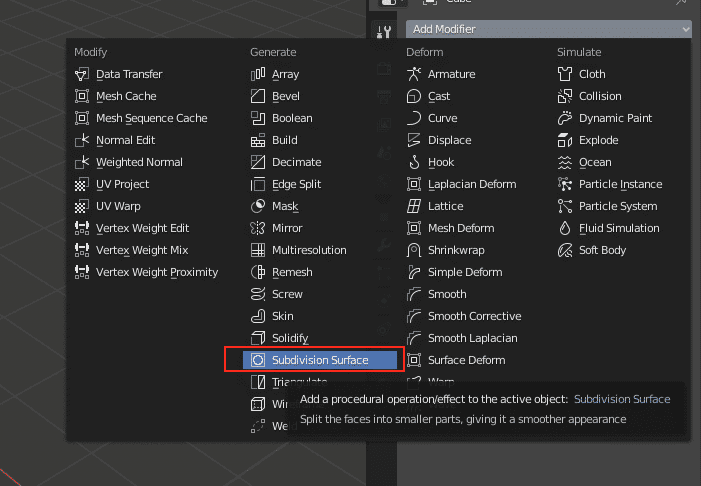This screenshot has height=486, width=701.
Task: Choose Vertex Weight Proximity modifier
Action: (x=147, y=272)
